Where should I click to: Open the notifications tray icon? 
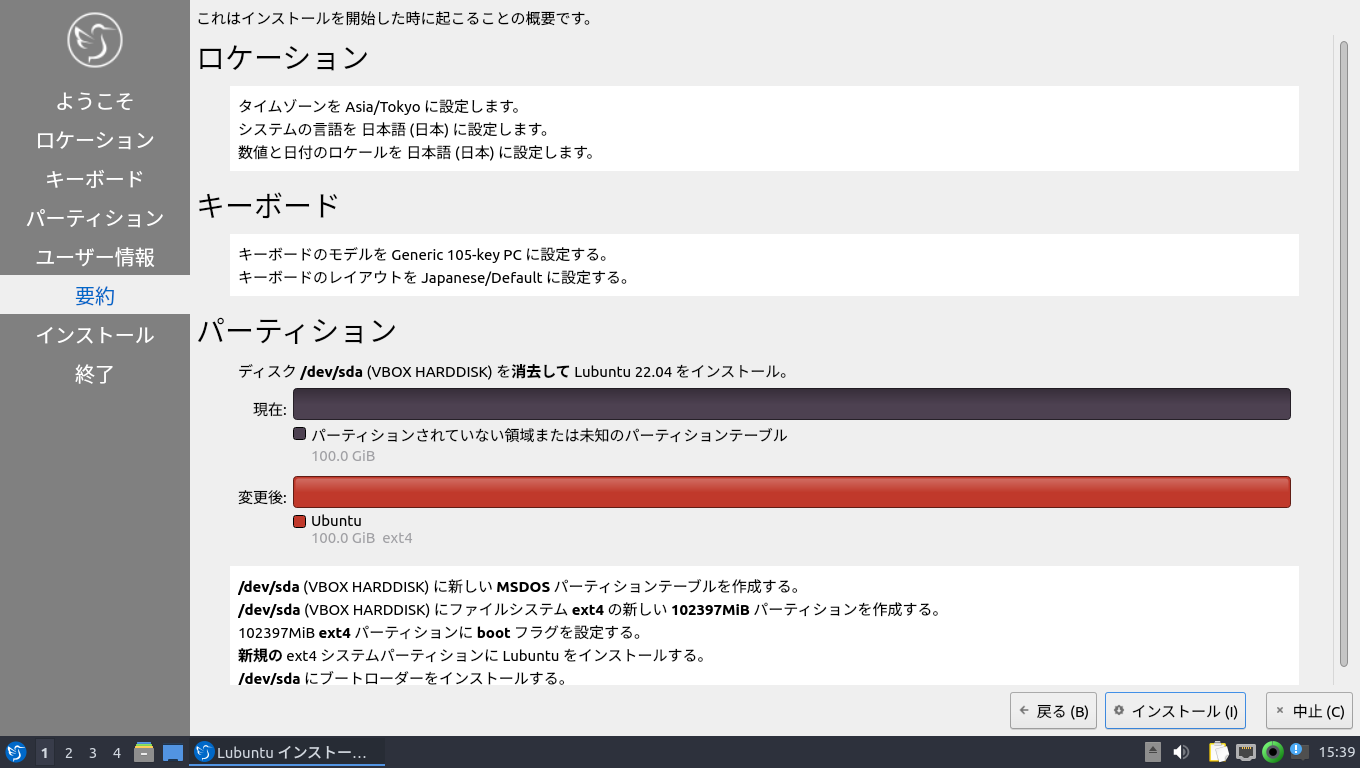(x=1298, y=751)
